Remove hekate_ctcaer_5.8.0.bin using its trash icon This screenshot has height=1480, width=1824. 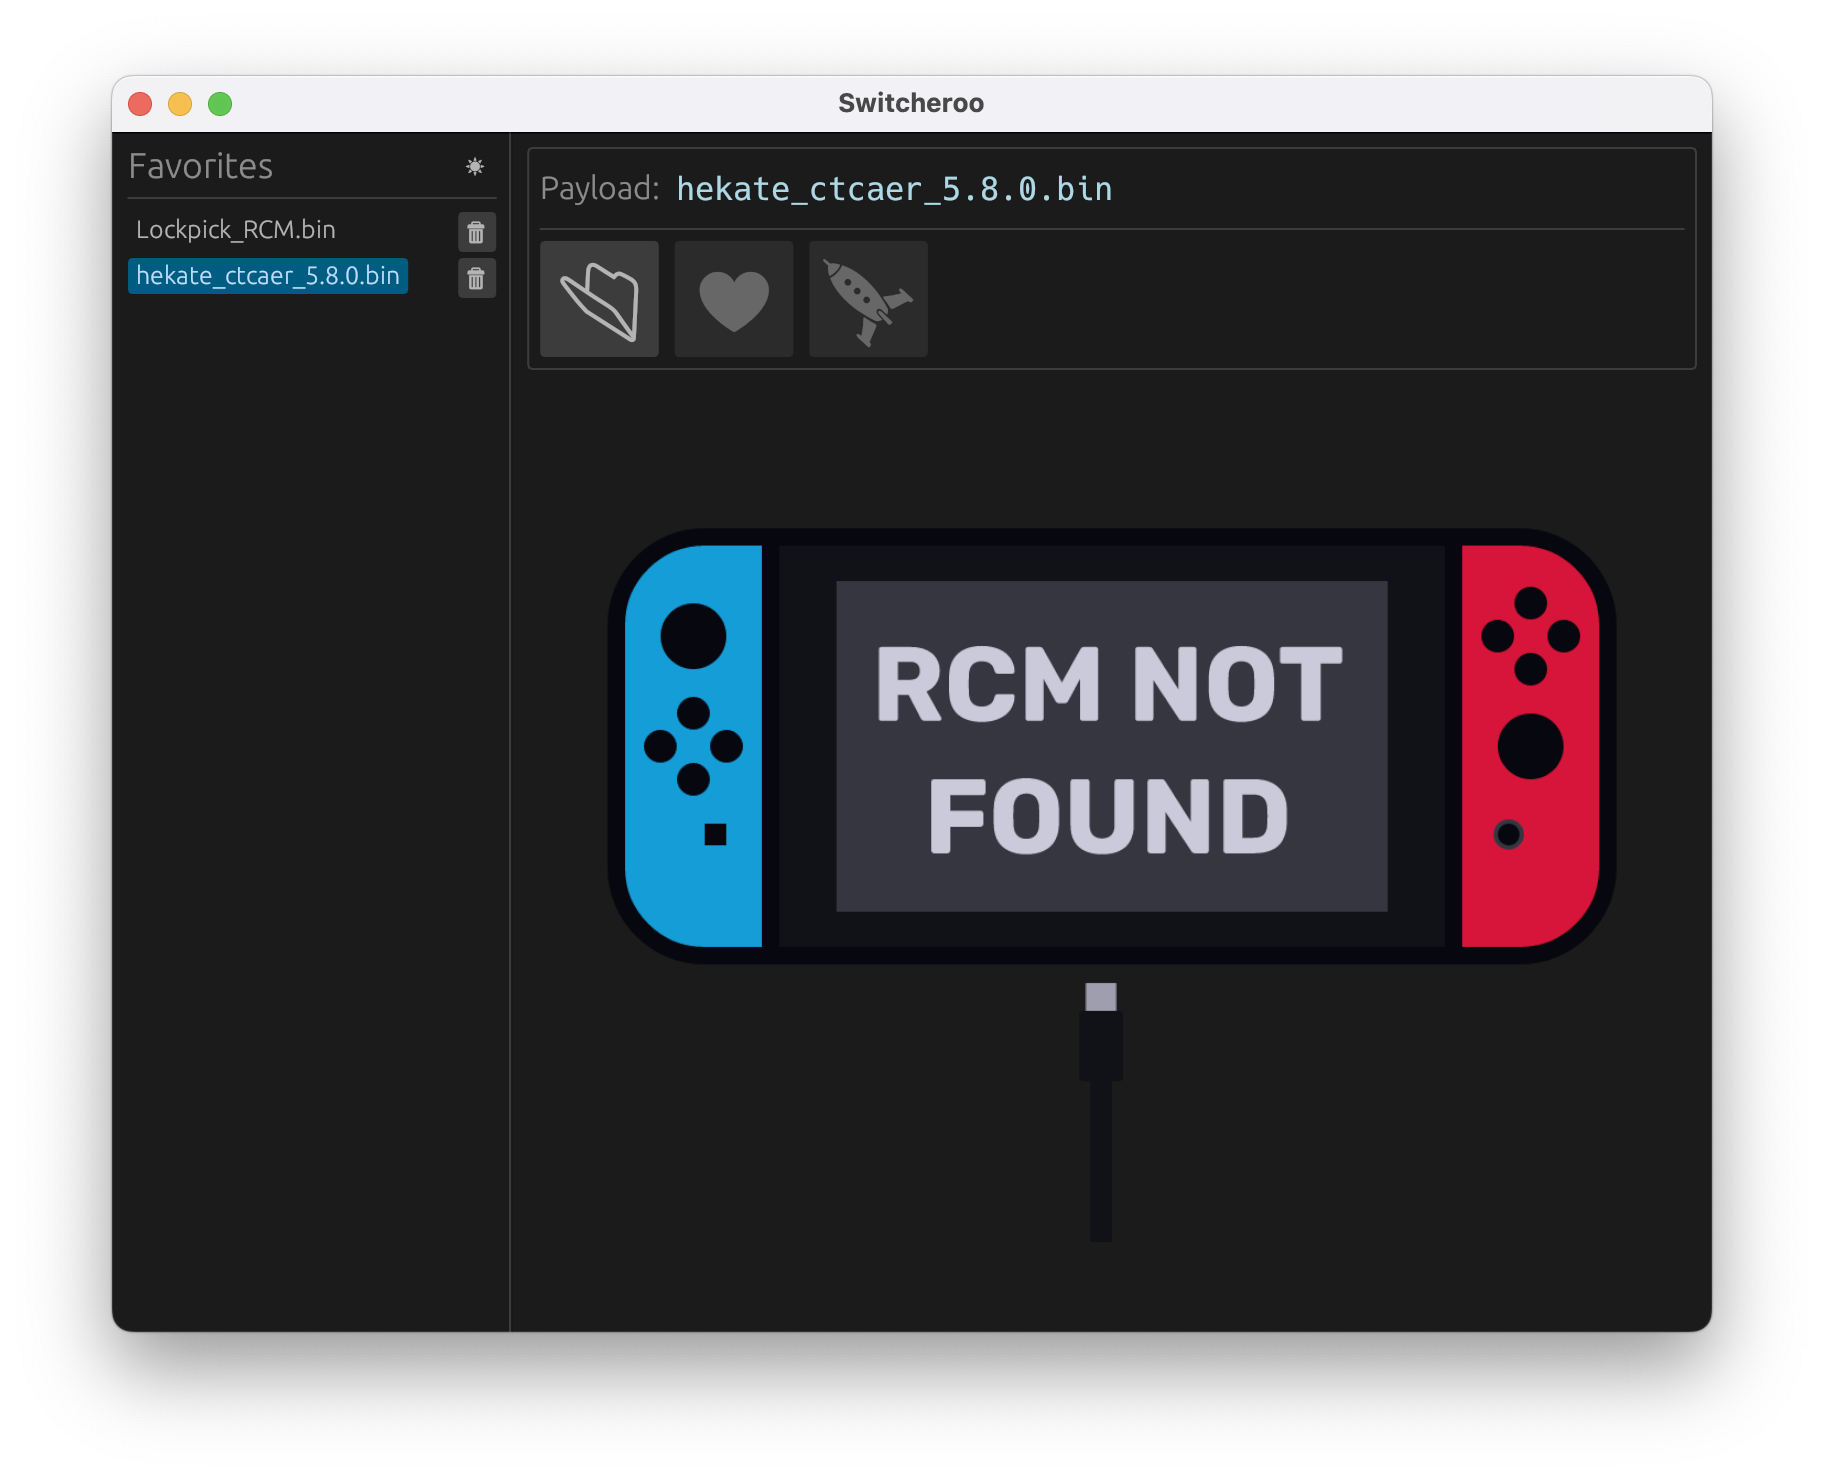point(476,278)
